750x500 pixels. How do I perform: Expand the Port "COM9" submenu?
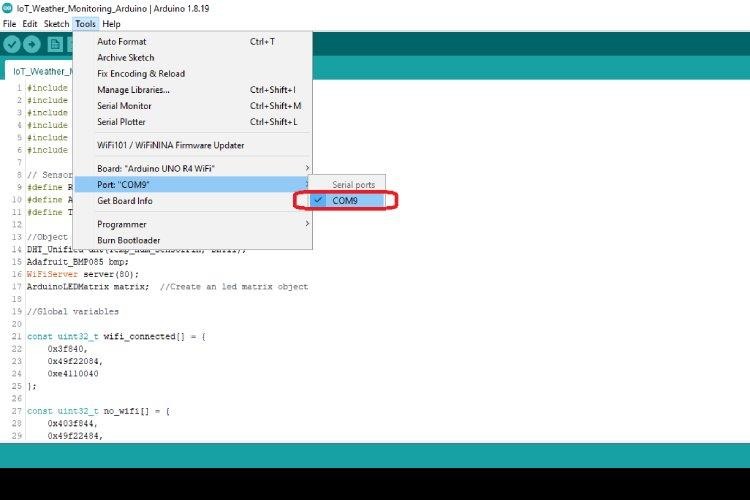point(193,185)
